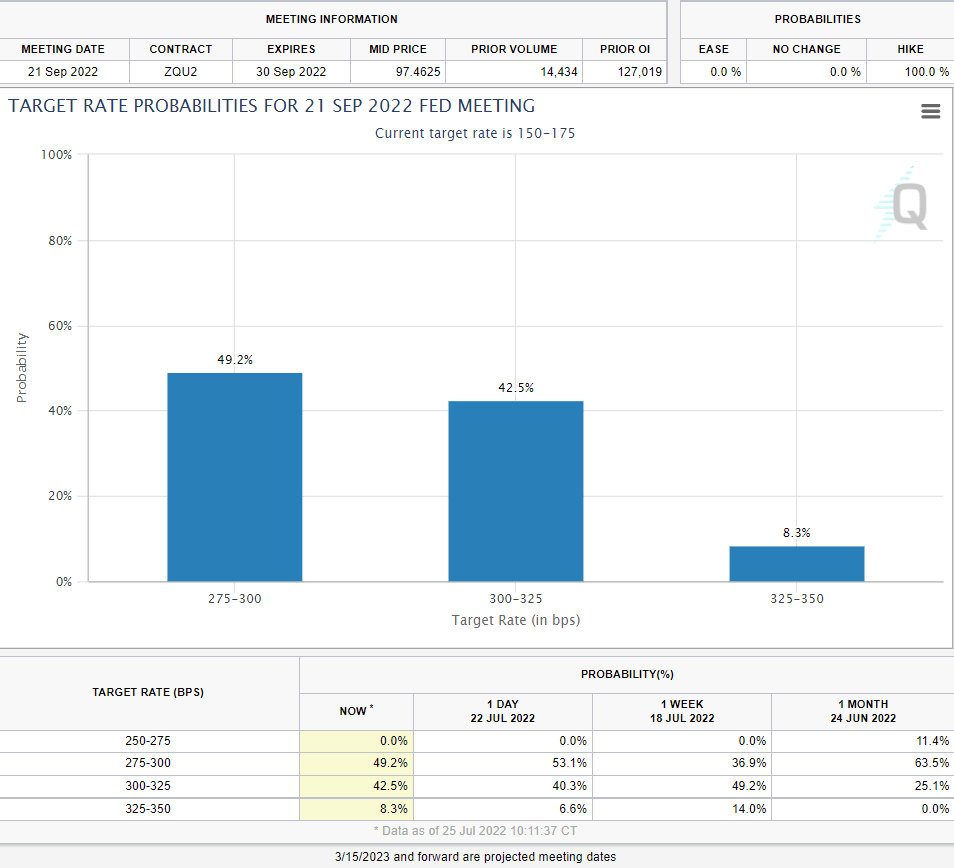Click the QuikStrike Q logo watermark
This screenshot has height=868, width=954.
(x=902, y=203)
